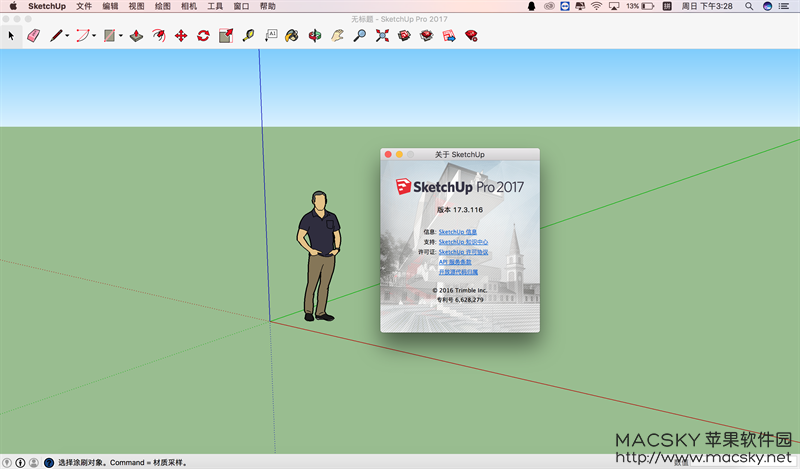Open the 窗口 menu
This screenshot has width=800, height=469.
pos(241,6)
